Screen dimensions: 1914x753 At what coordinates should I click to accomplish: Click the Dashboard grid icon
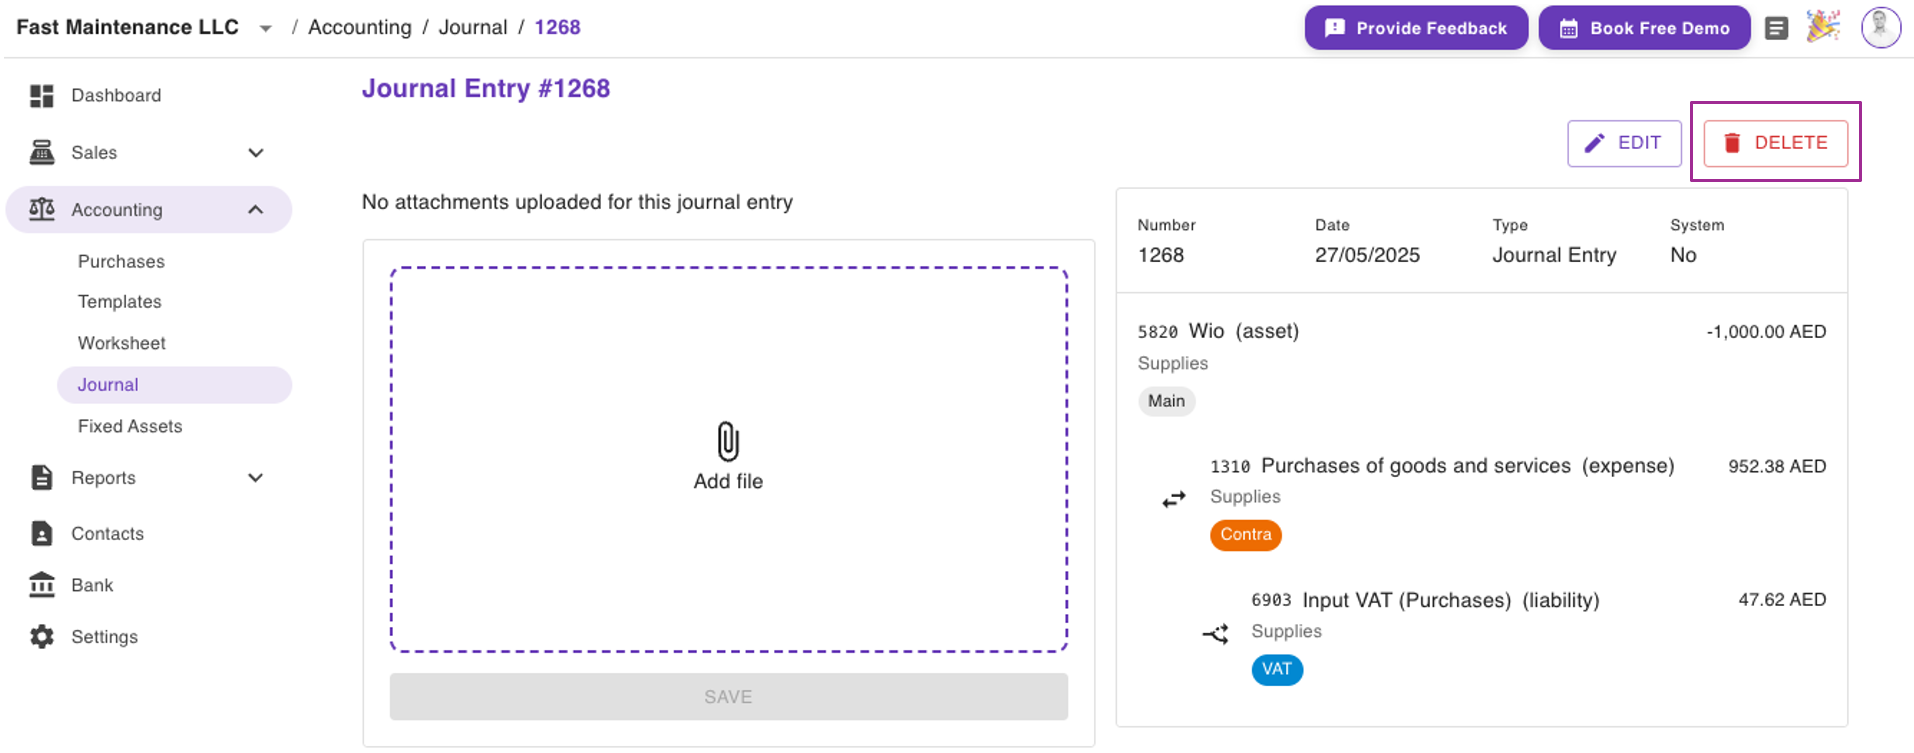pos(42,96)
